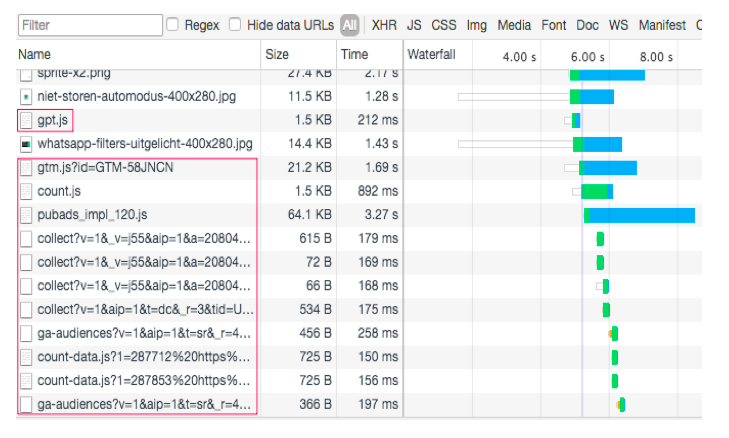The width and height of the screenshot is (729, 438).
Task: Click the gtm.js file icon
Action: pos(27,167)
